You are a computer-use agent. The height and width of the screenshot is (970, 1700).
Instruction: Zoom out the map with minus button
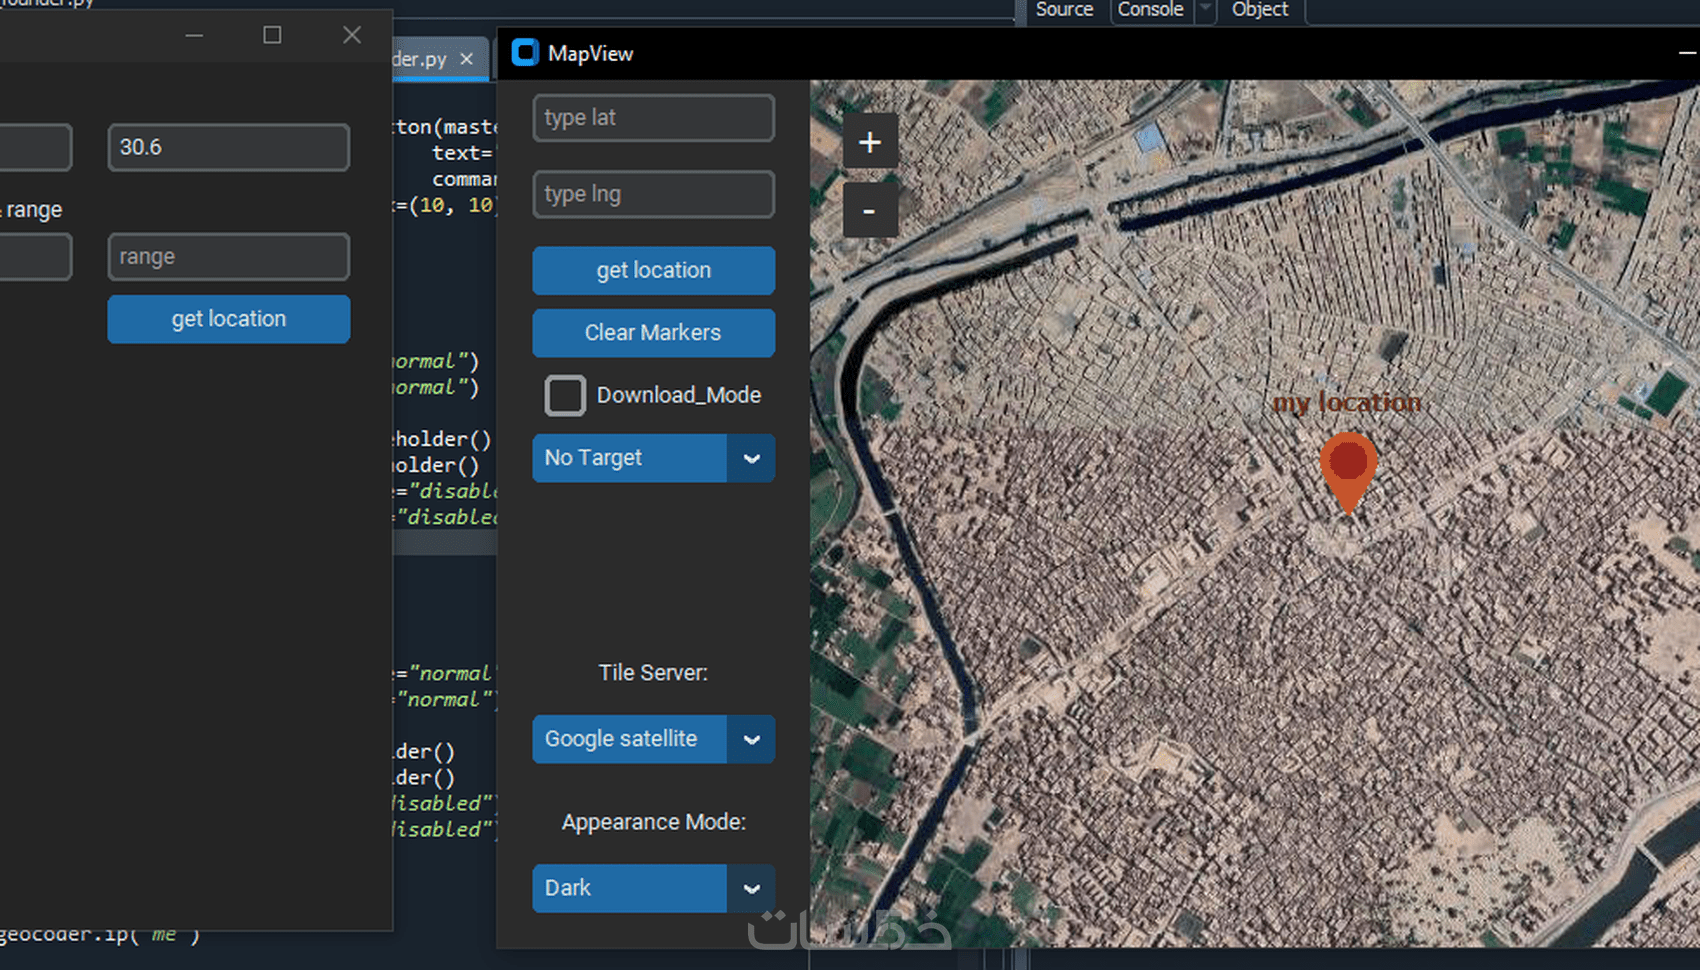pos(870,211)
